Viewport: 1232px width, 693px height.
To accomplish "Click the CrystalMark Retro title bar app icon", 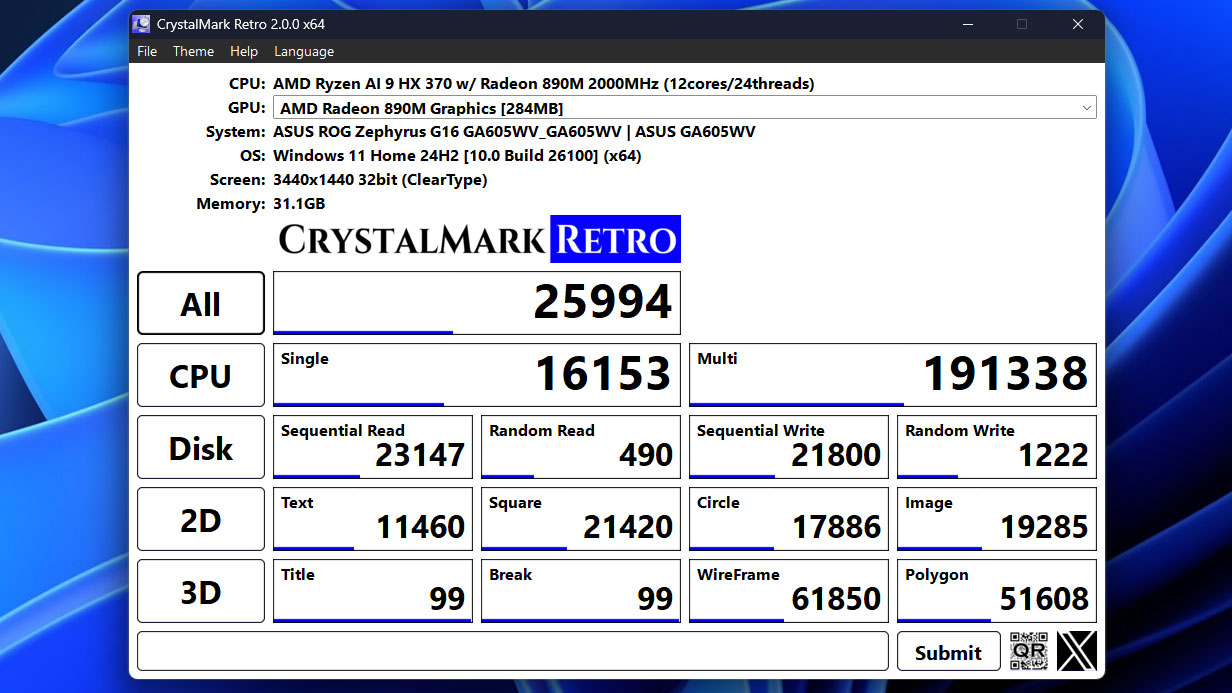I will (x=141, y=24).
